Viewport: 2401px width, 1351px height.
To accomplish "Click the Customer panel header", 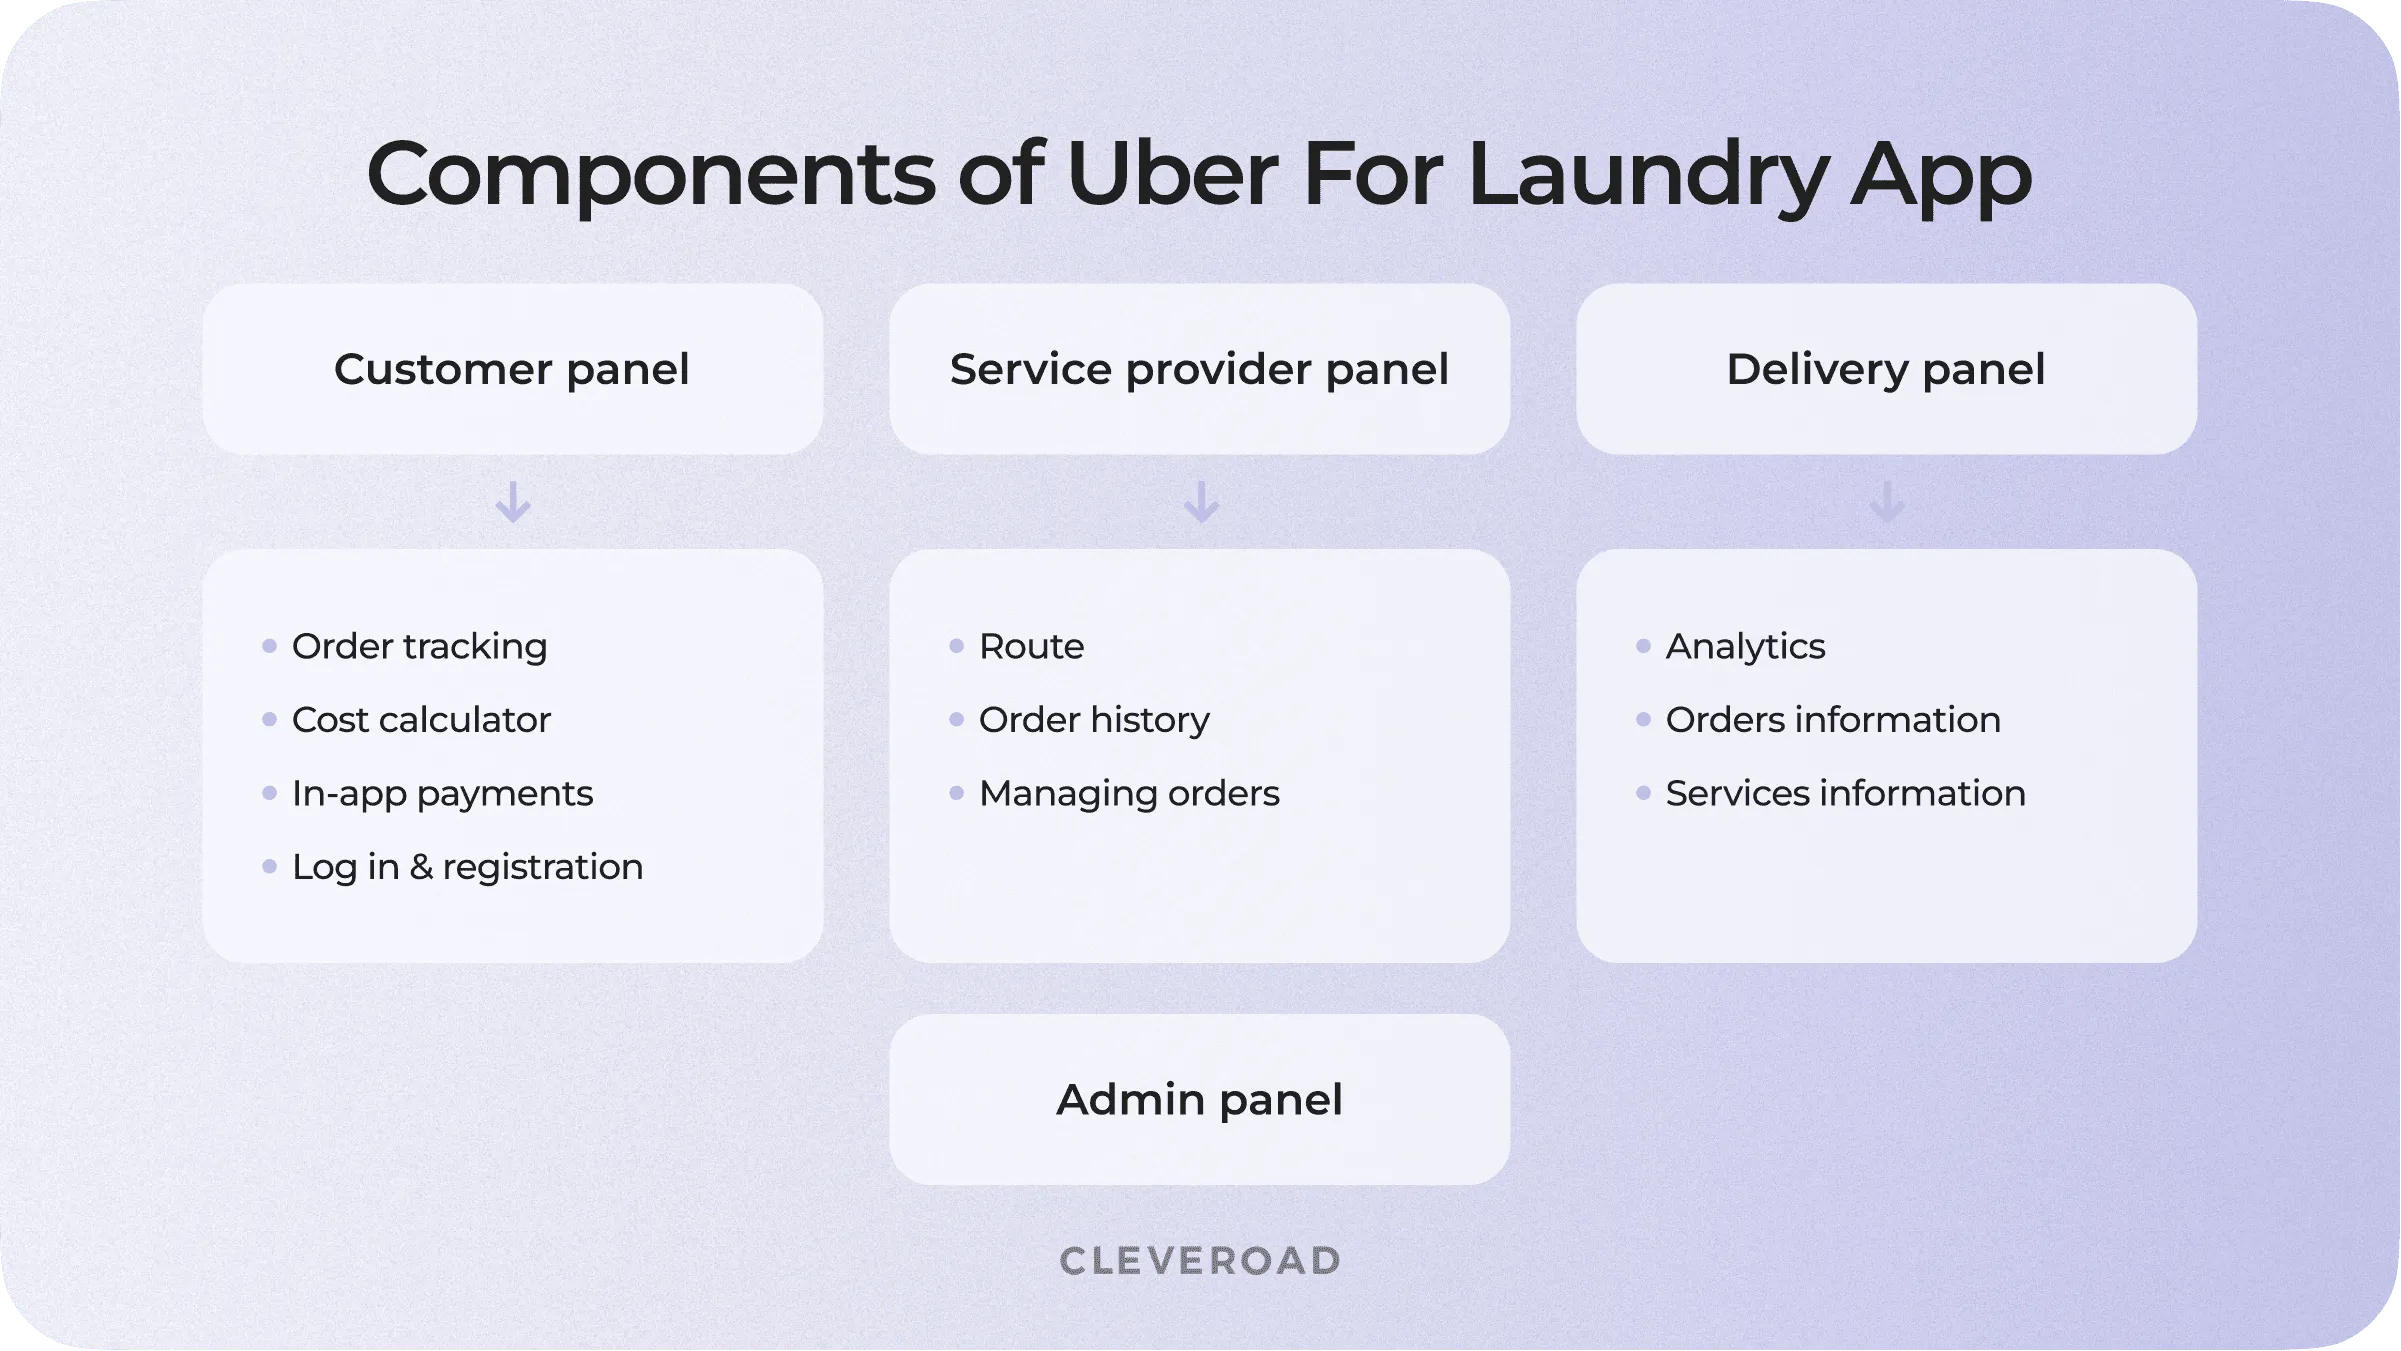I will [x=511, y=368].
